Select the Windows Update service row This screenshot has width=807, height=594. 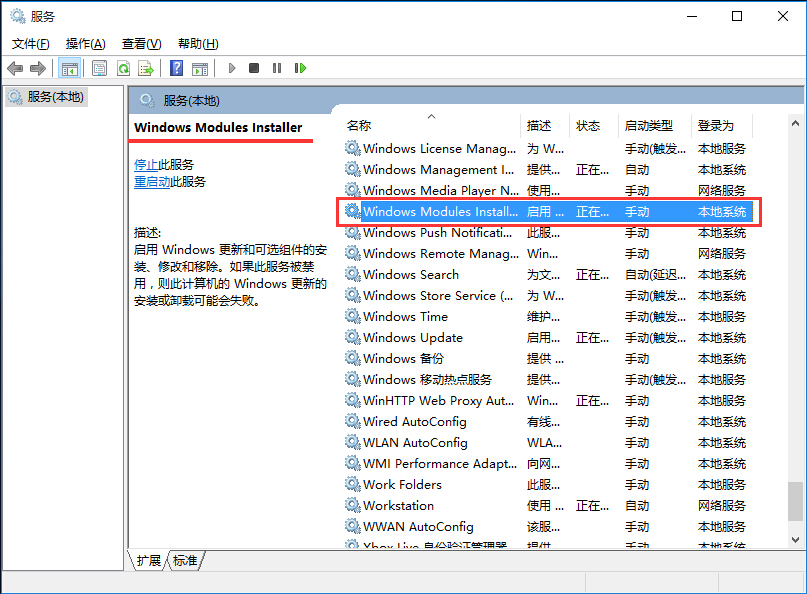point(420,337)
